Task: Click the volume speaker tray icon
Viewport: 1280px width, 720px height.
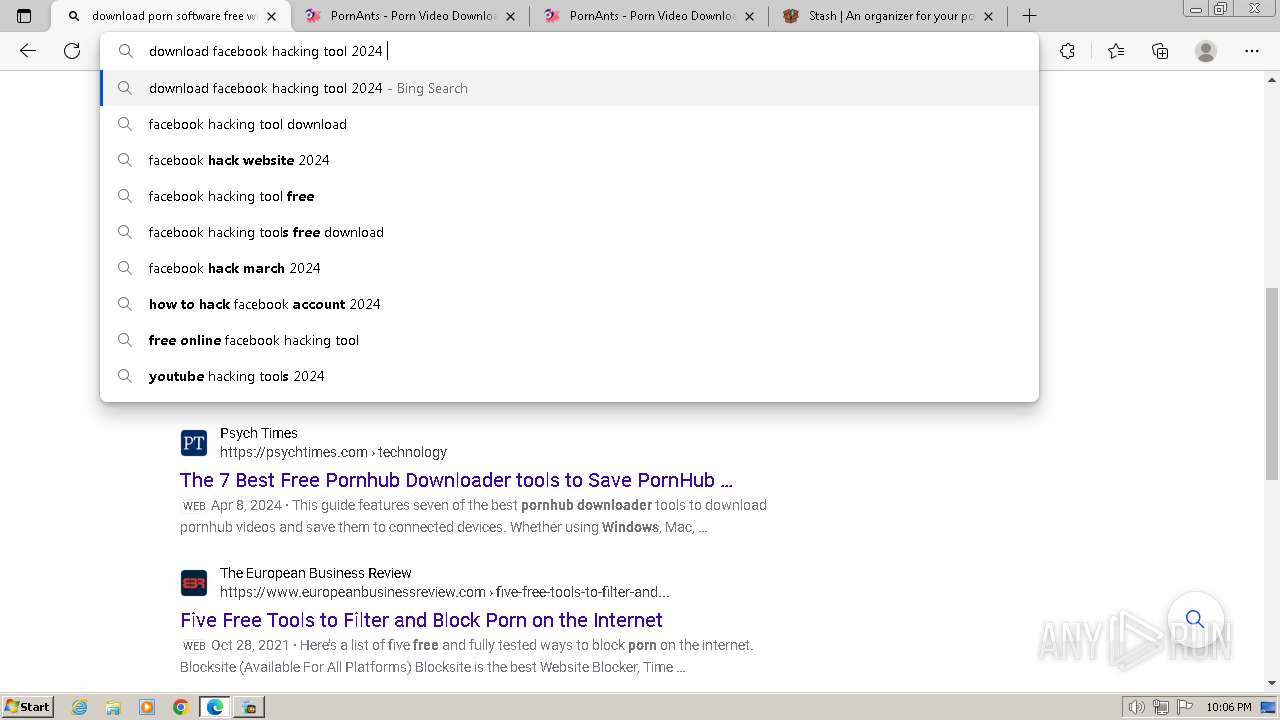Action: click(1137, 707)
